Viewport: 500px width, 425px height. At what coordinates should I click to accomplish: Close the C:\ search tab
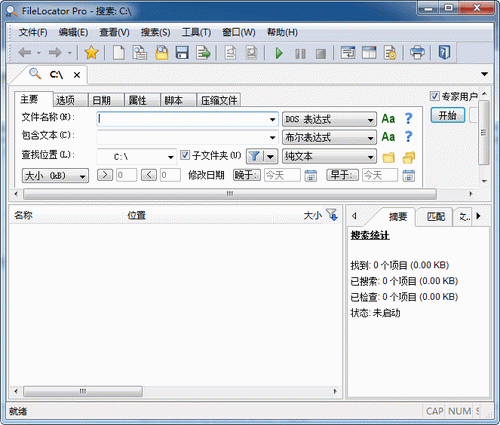77,75
